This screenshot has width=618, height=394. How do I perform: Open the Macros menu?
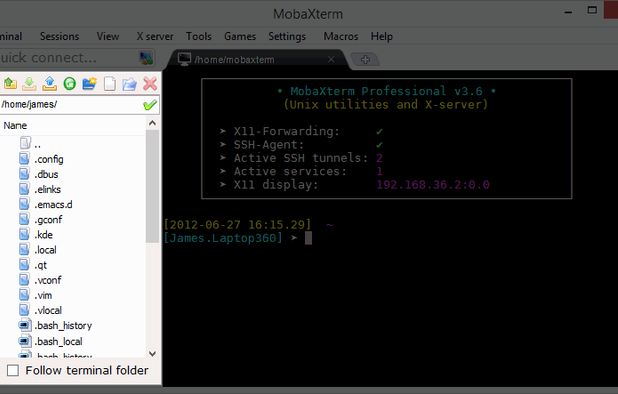point(341,36)
